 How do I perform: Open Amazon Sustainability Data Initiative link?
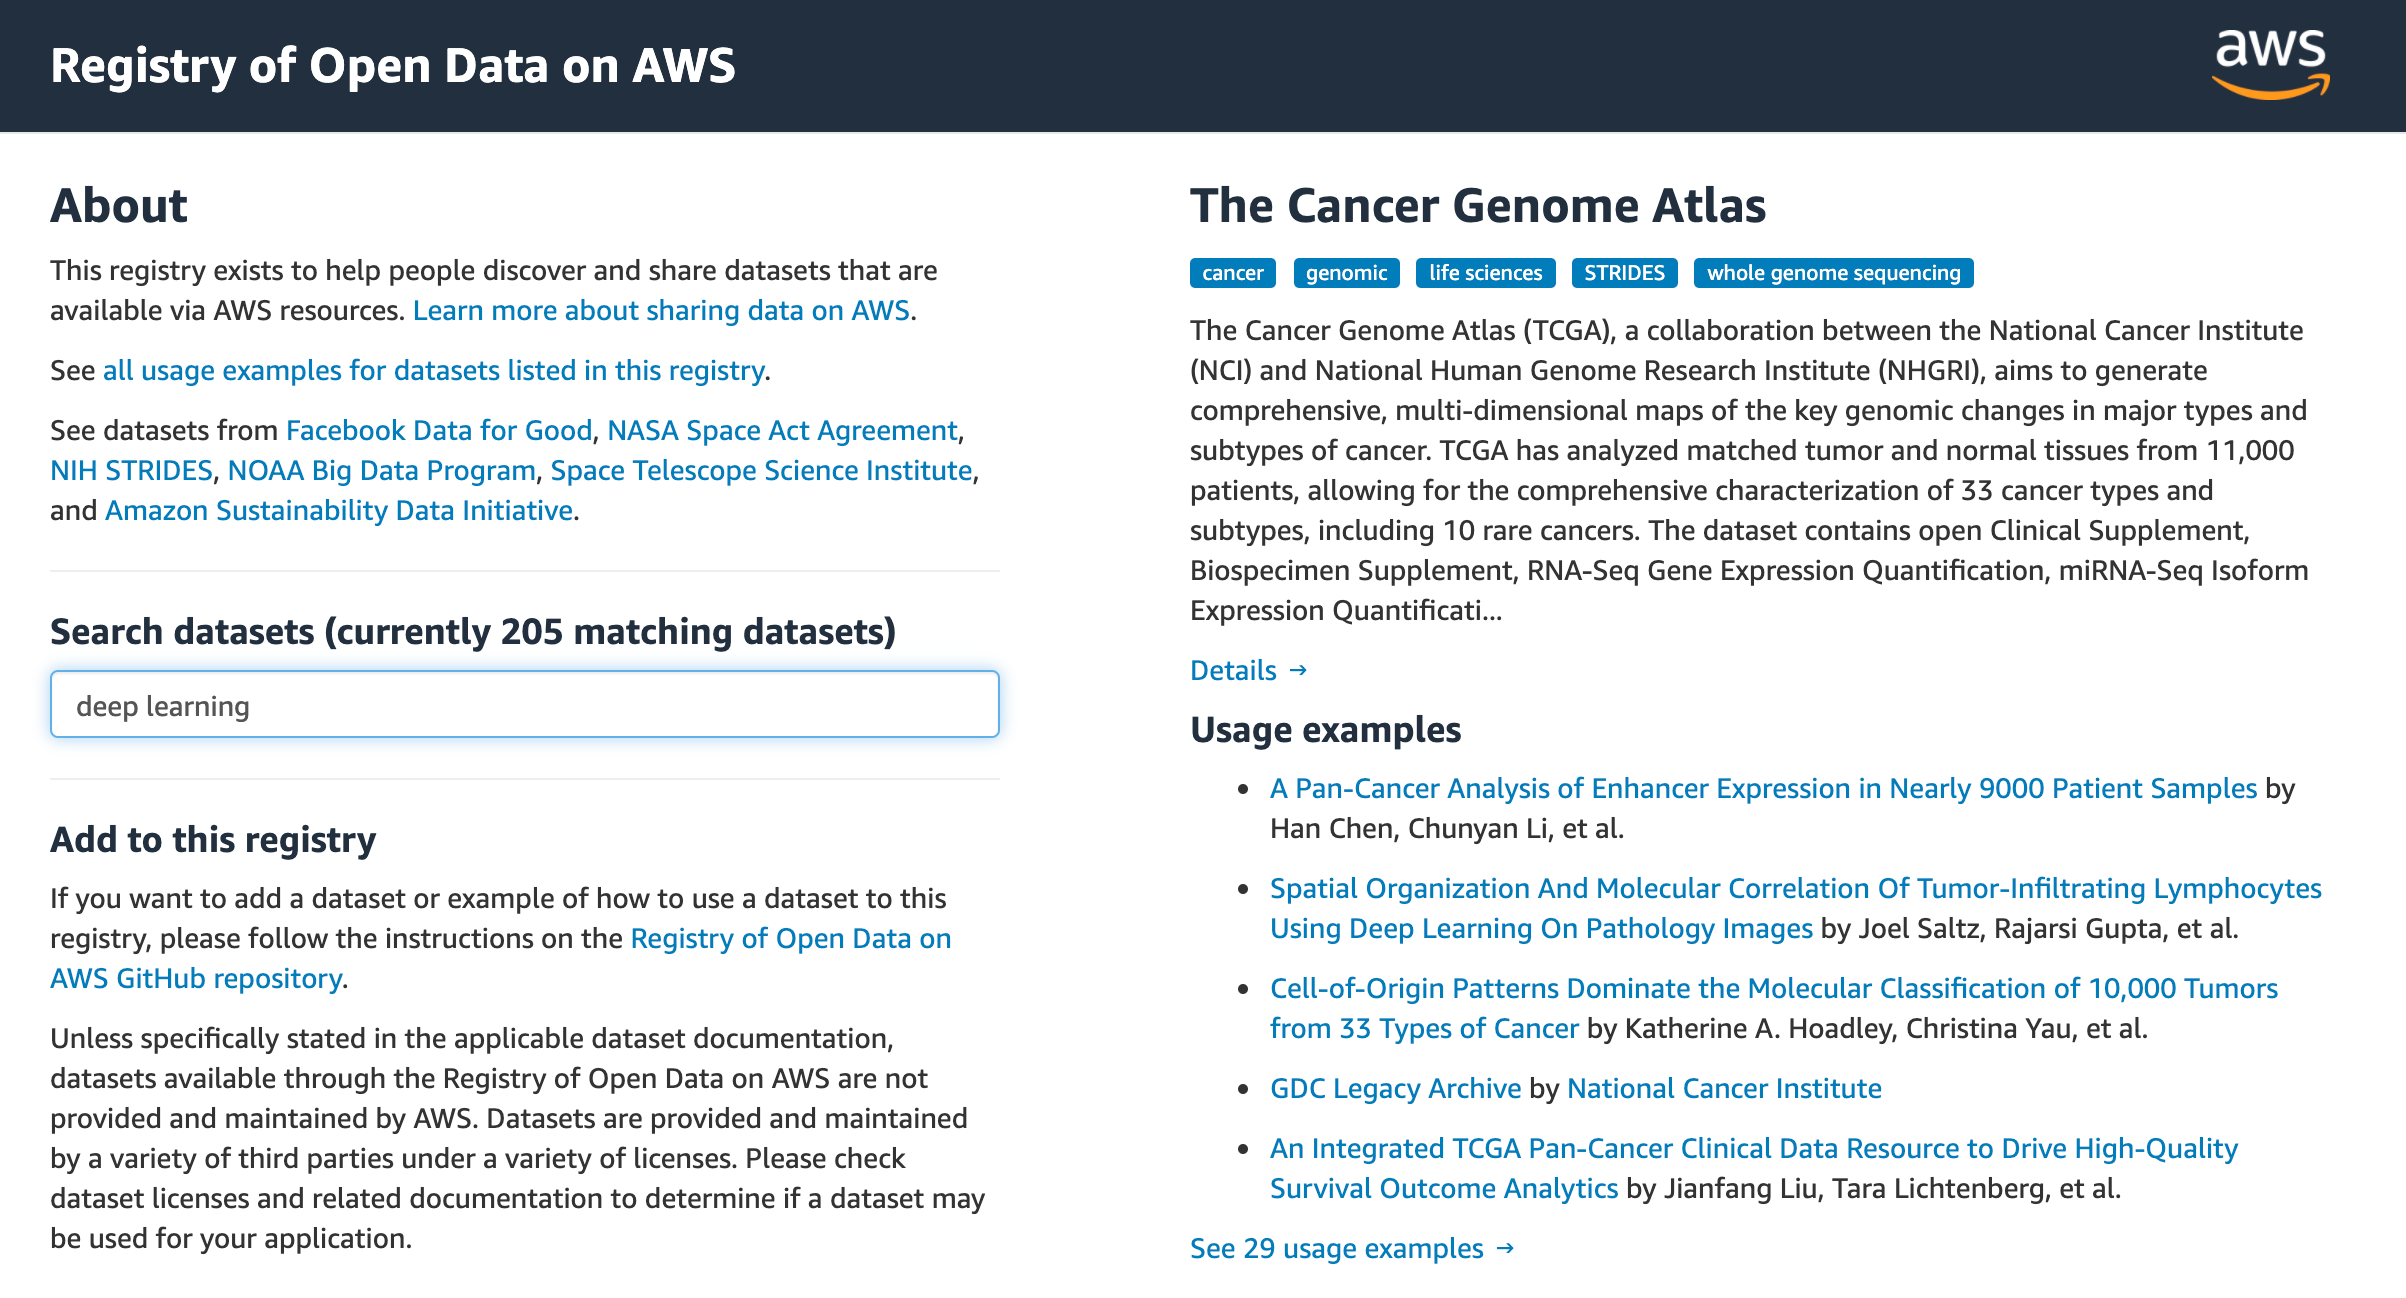339,511
